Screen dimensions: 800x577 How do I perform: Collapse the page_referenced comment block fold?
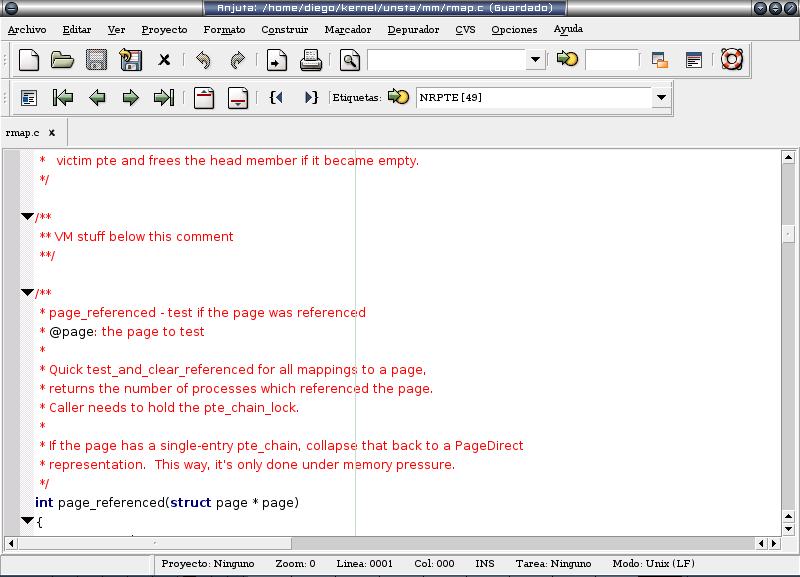(x=28, y=292)
